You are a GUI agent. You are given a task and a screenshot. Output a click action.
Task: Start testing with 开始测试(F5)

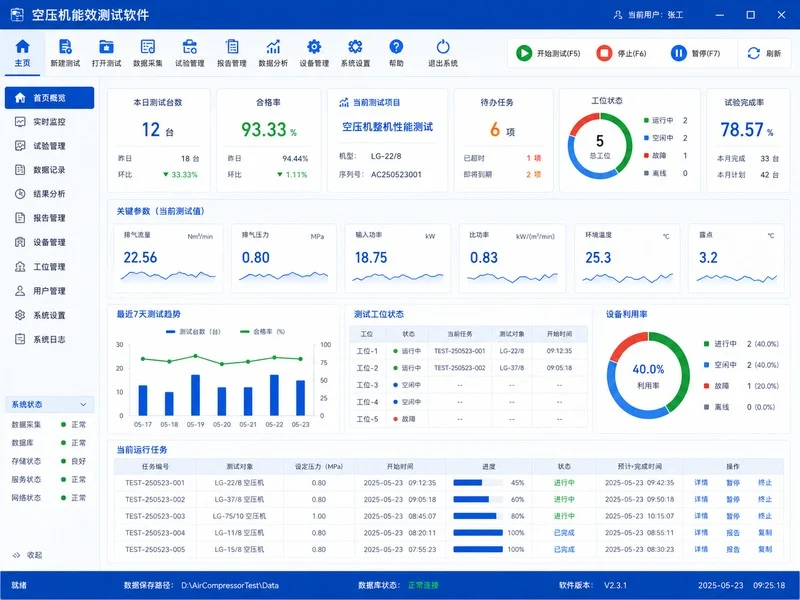(548, 53)
